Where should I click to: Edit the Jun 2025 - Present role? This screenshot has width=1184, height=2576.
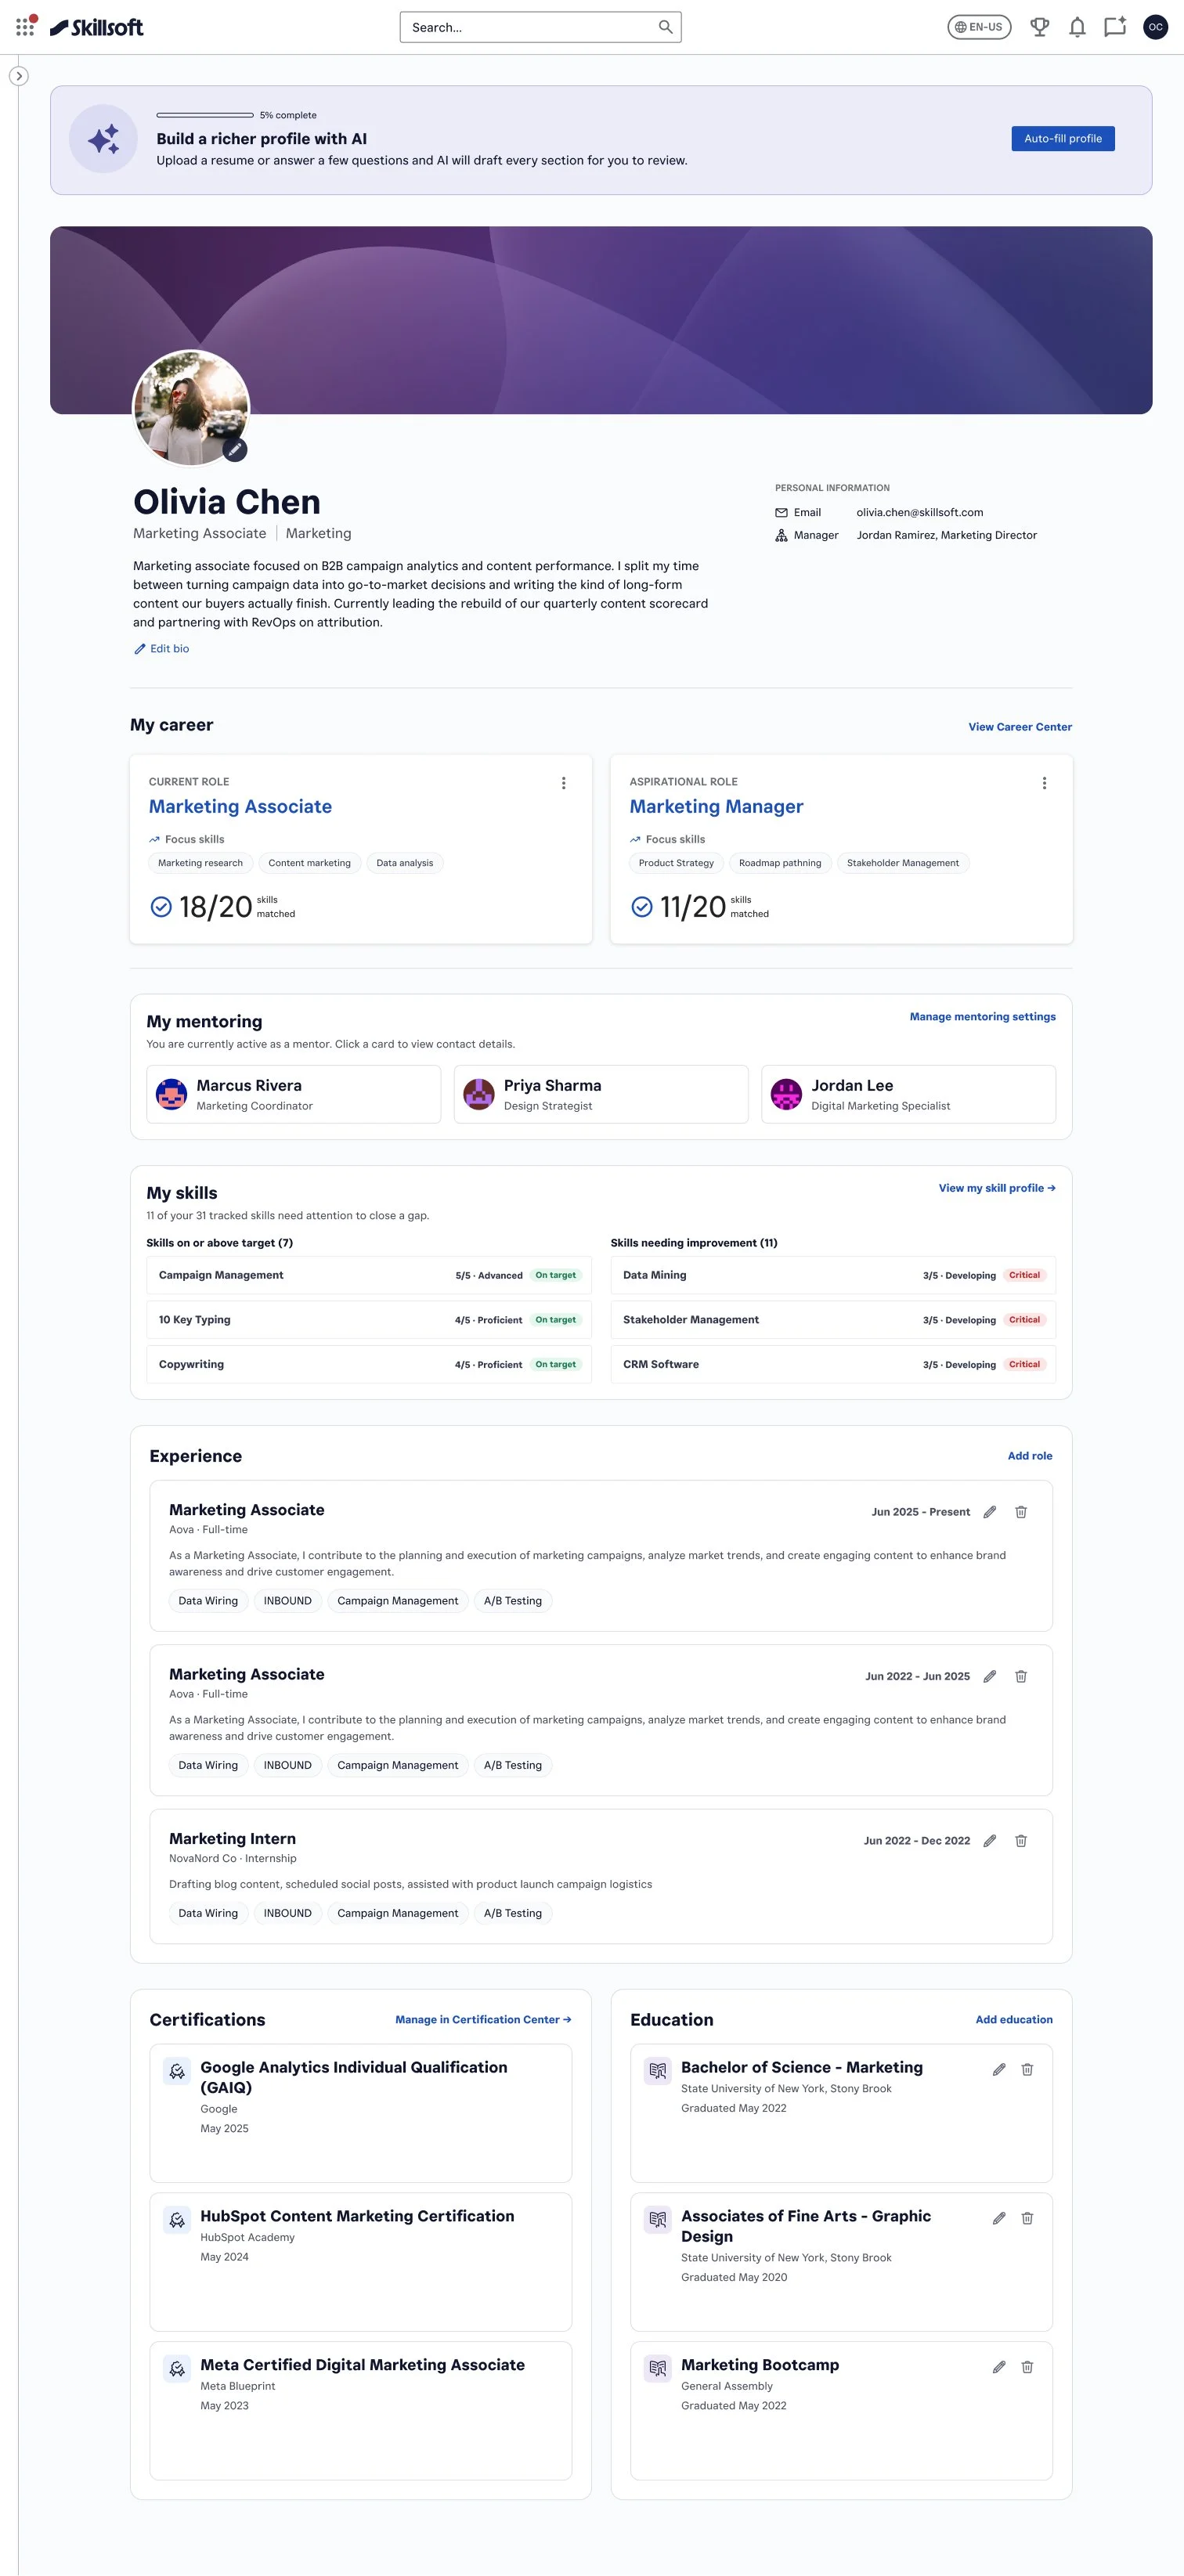pyautogui.click(x=989, y=1512)
